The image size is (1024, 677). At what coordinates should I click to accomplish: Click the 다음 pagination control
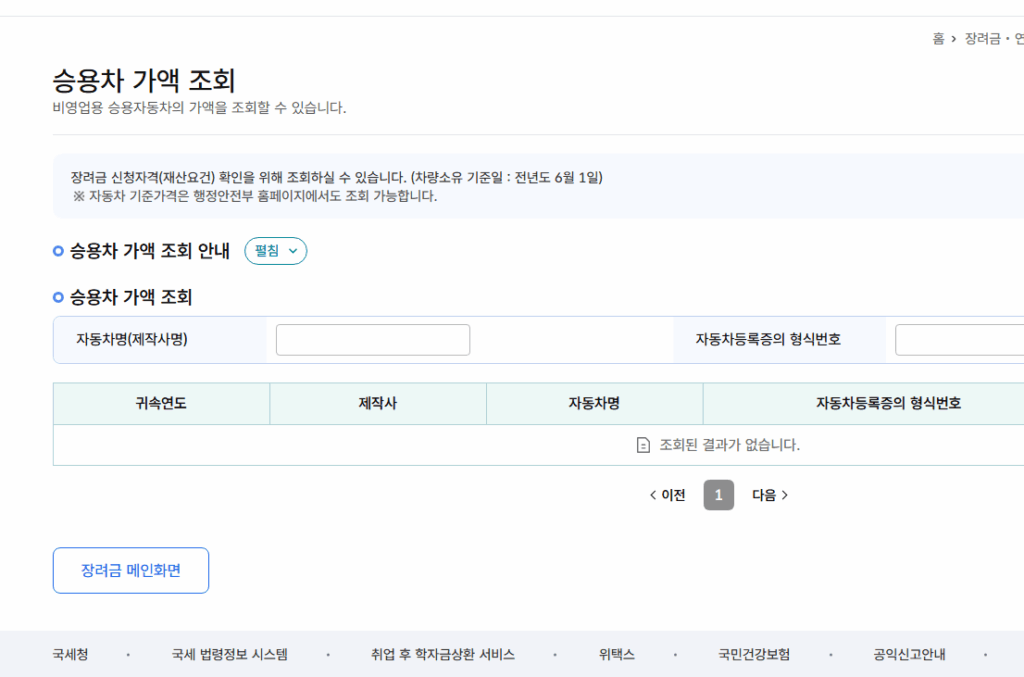pos(772,494)
